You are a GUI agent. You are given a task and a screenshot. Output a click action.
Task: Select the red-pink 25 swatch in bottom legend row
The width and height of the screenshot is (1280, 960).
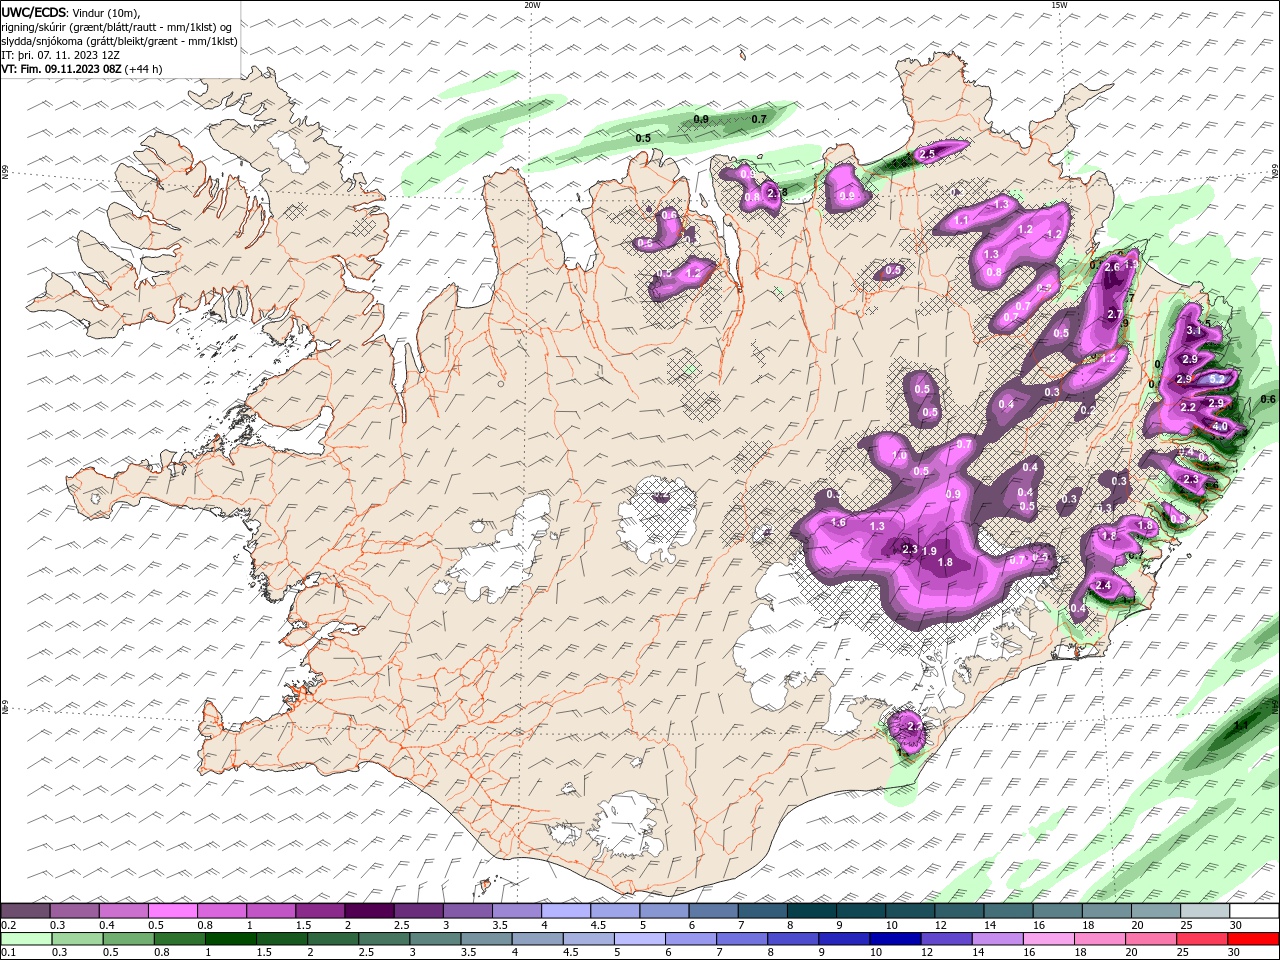pos(1202,939)
